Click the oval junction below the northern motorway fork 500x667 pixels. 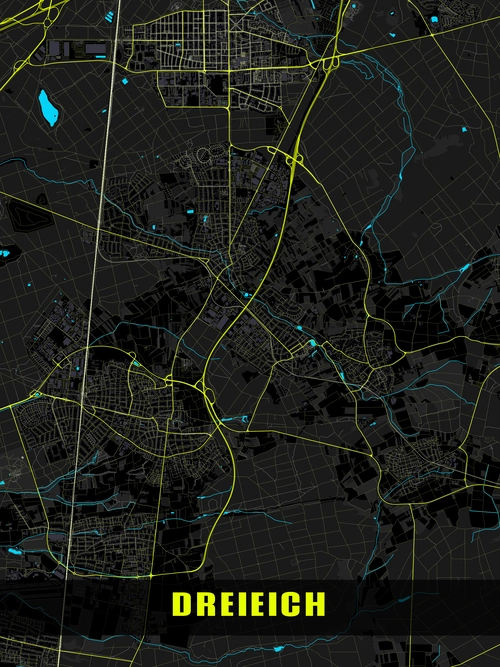(294, 160)
